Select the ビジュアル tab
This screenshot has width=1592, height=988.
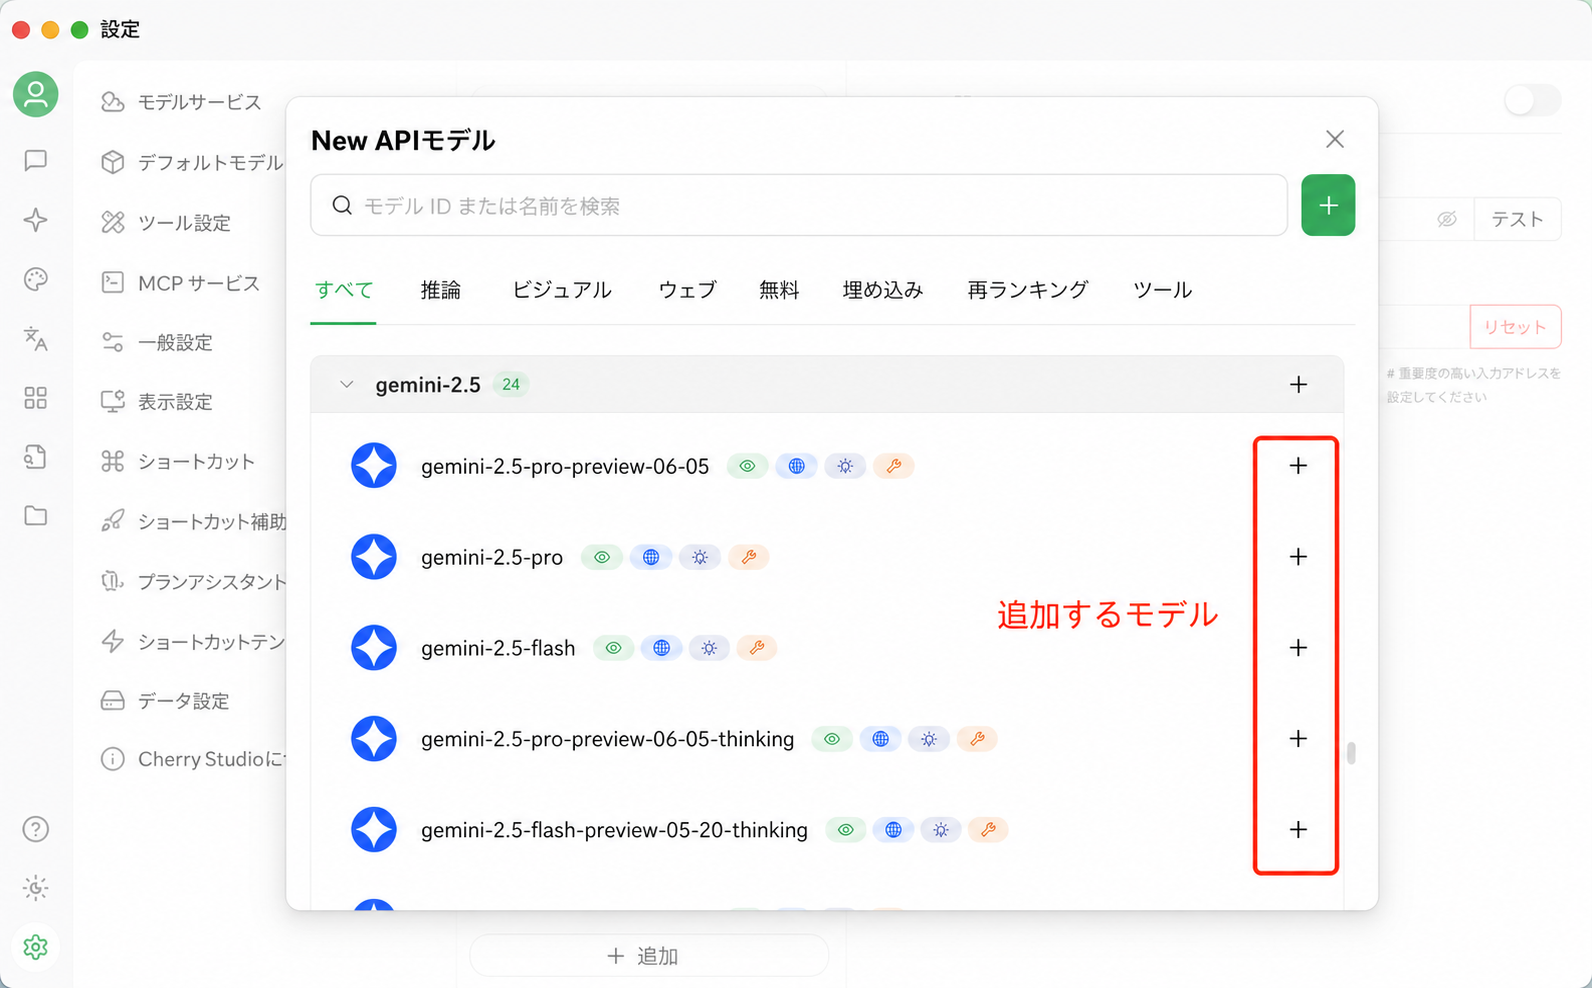(562, 290)
